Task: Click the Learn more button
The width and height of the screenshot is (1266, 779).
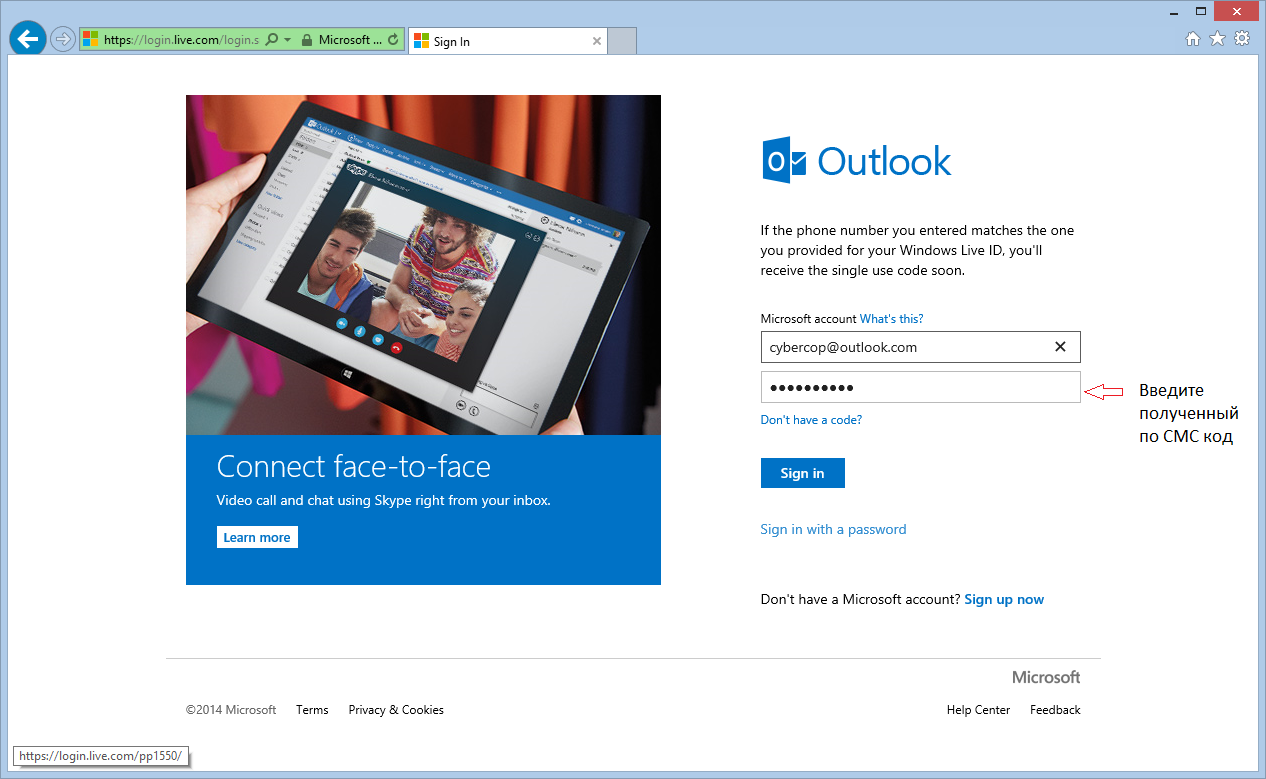Action: 257,537
